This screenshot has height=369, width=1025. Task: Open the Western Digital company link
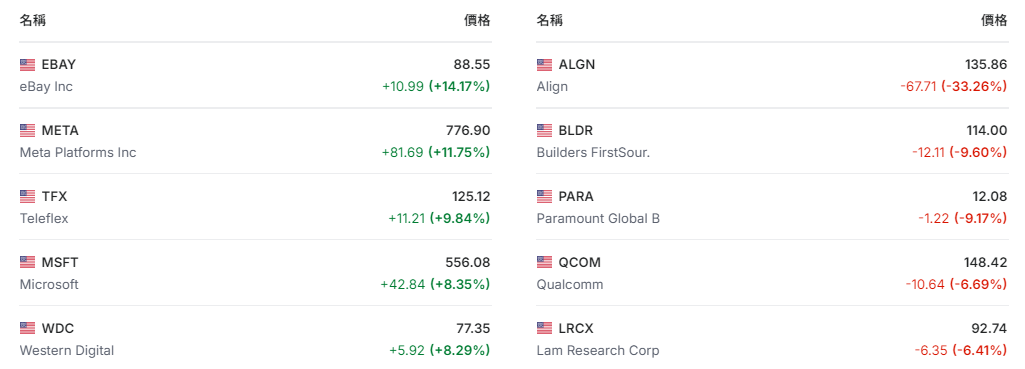pyautogui.click(x=67, y=351)
